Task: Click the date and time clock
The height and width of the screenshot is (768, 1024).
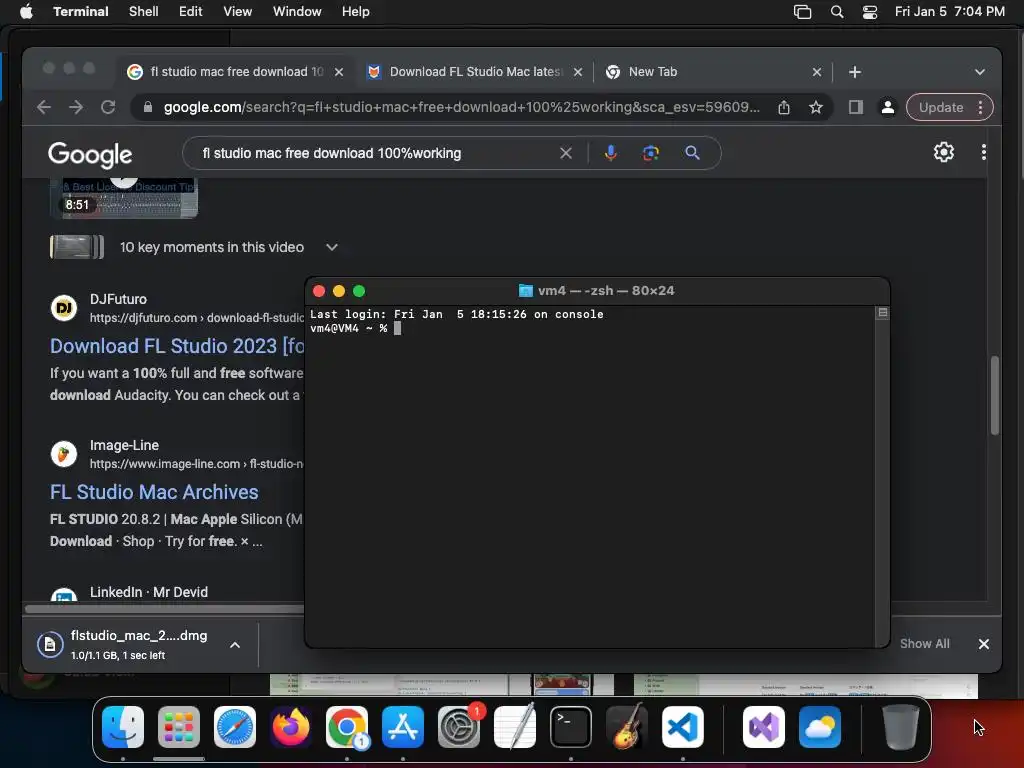Action: [950, 12]
